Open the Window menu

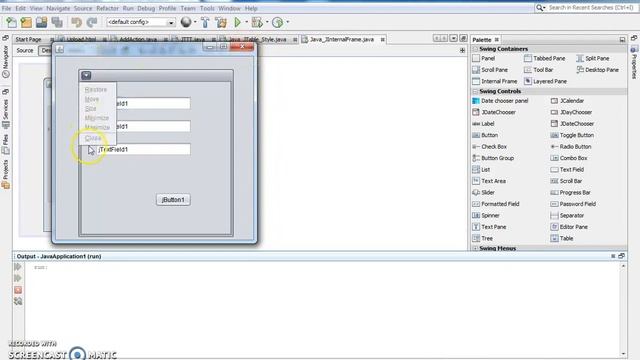click(x=229, y=8)
